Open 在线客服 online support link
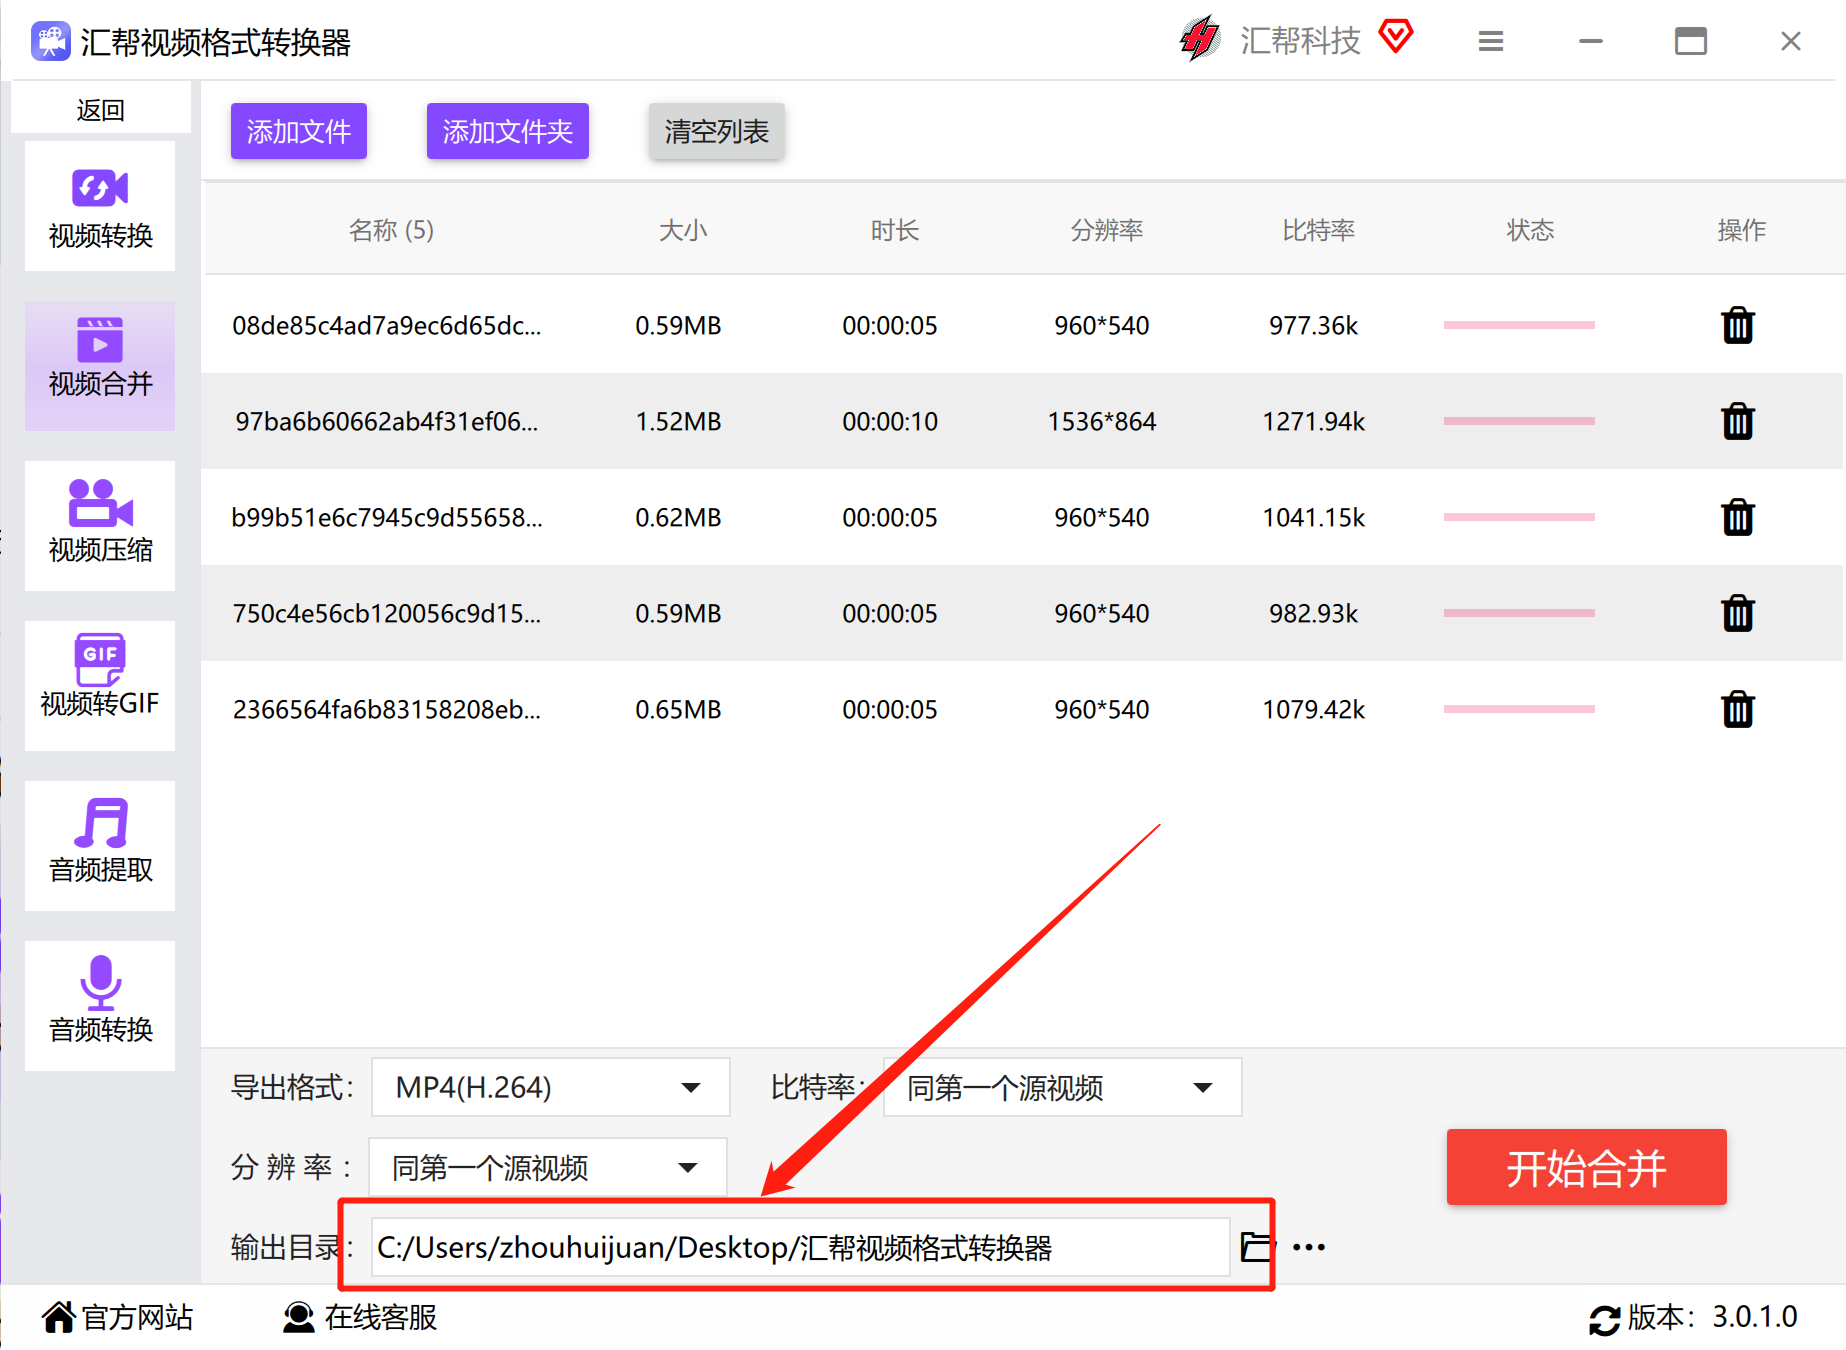 360,1317
